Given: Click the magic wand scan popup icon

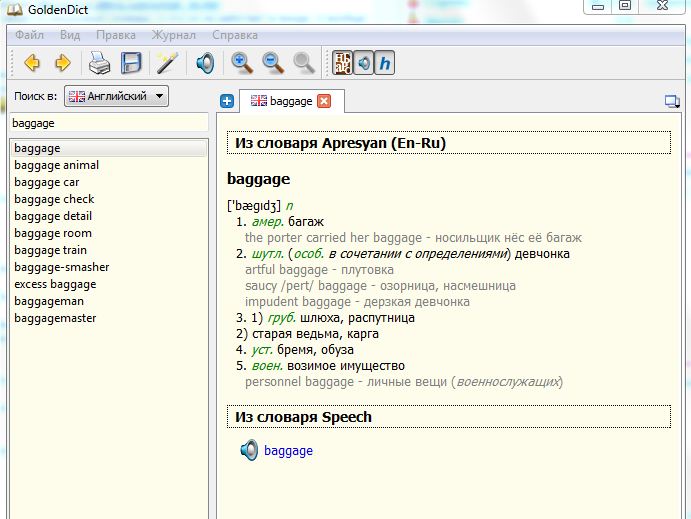Looking at the screenshot, I should point(167,63).
